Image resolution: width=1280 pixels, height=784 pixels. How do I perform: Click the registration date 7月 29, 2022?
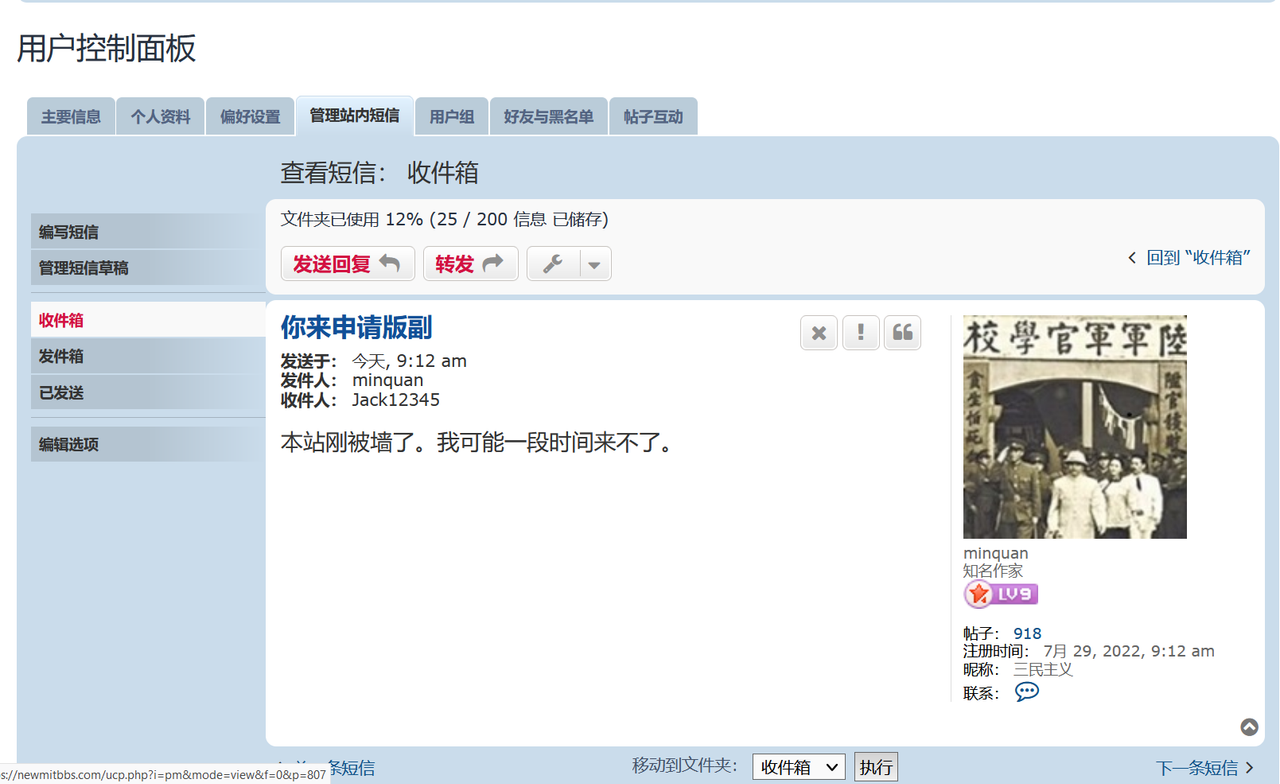pos(1128,651)
